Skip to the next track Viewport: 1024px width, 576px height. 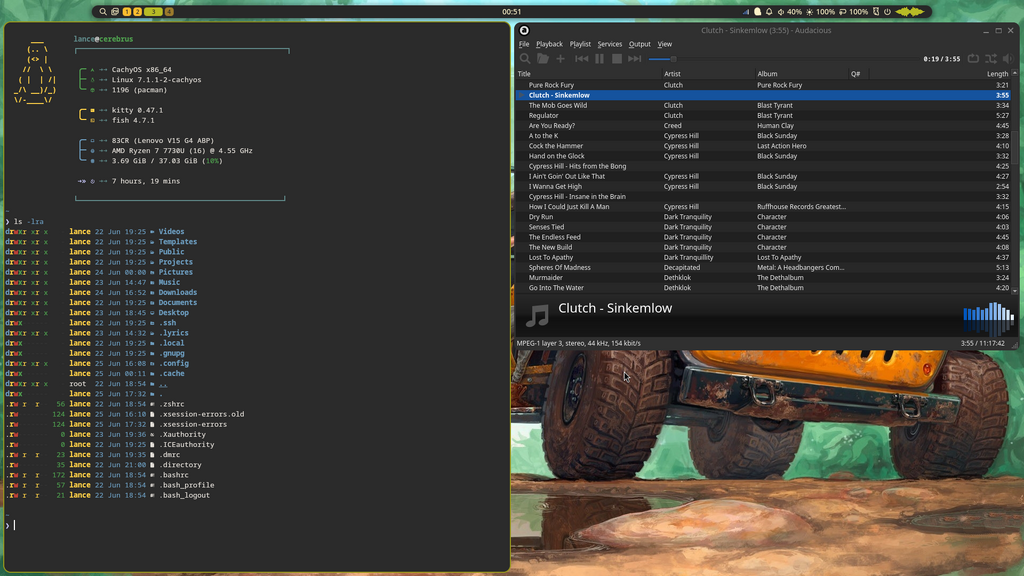click(x=634, y=59)
